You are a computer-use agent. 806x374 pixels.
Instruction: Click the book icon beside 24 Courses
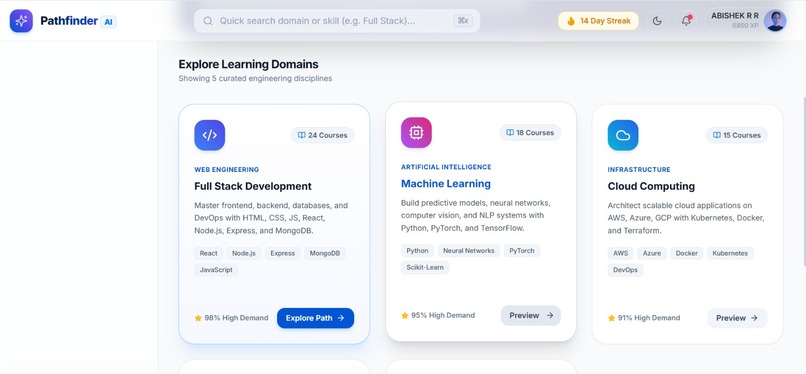click(x=301, y=135)
